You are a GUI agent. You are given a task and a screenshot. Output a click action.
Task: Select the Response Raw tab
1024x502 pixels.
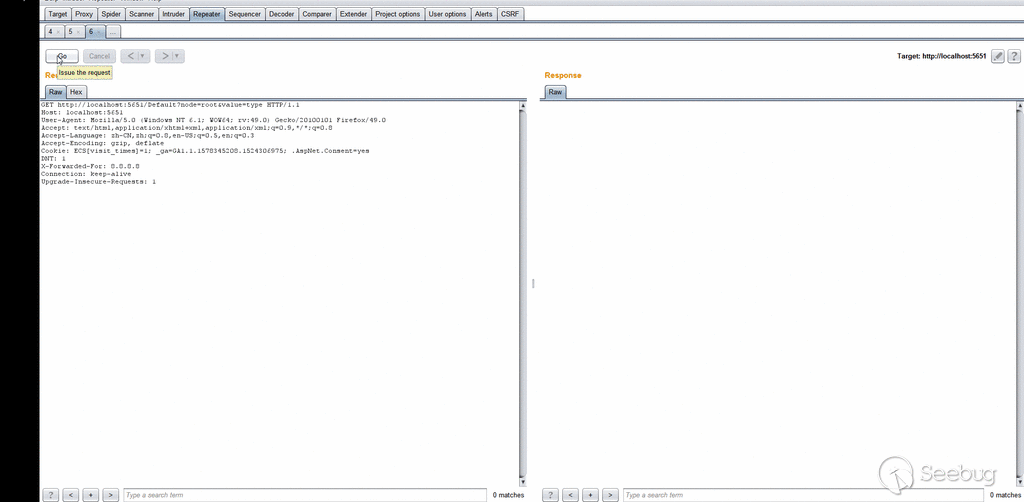[x=555, y=92]
